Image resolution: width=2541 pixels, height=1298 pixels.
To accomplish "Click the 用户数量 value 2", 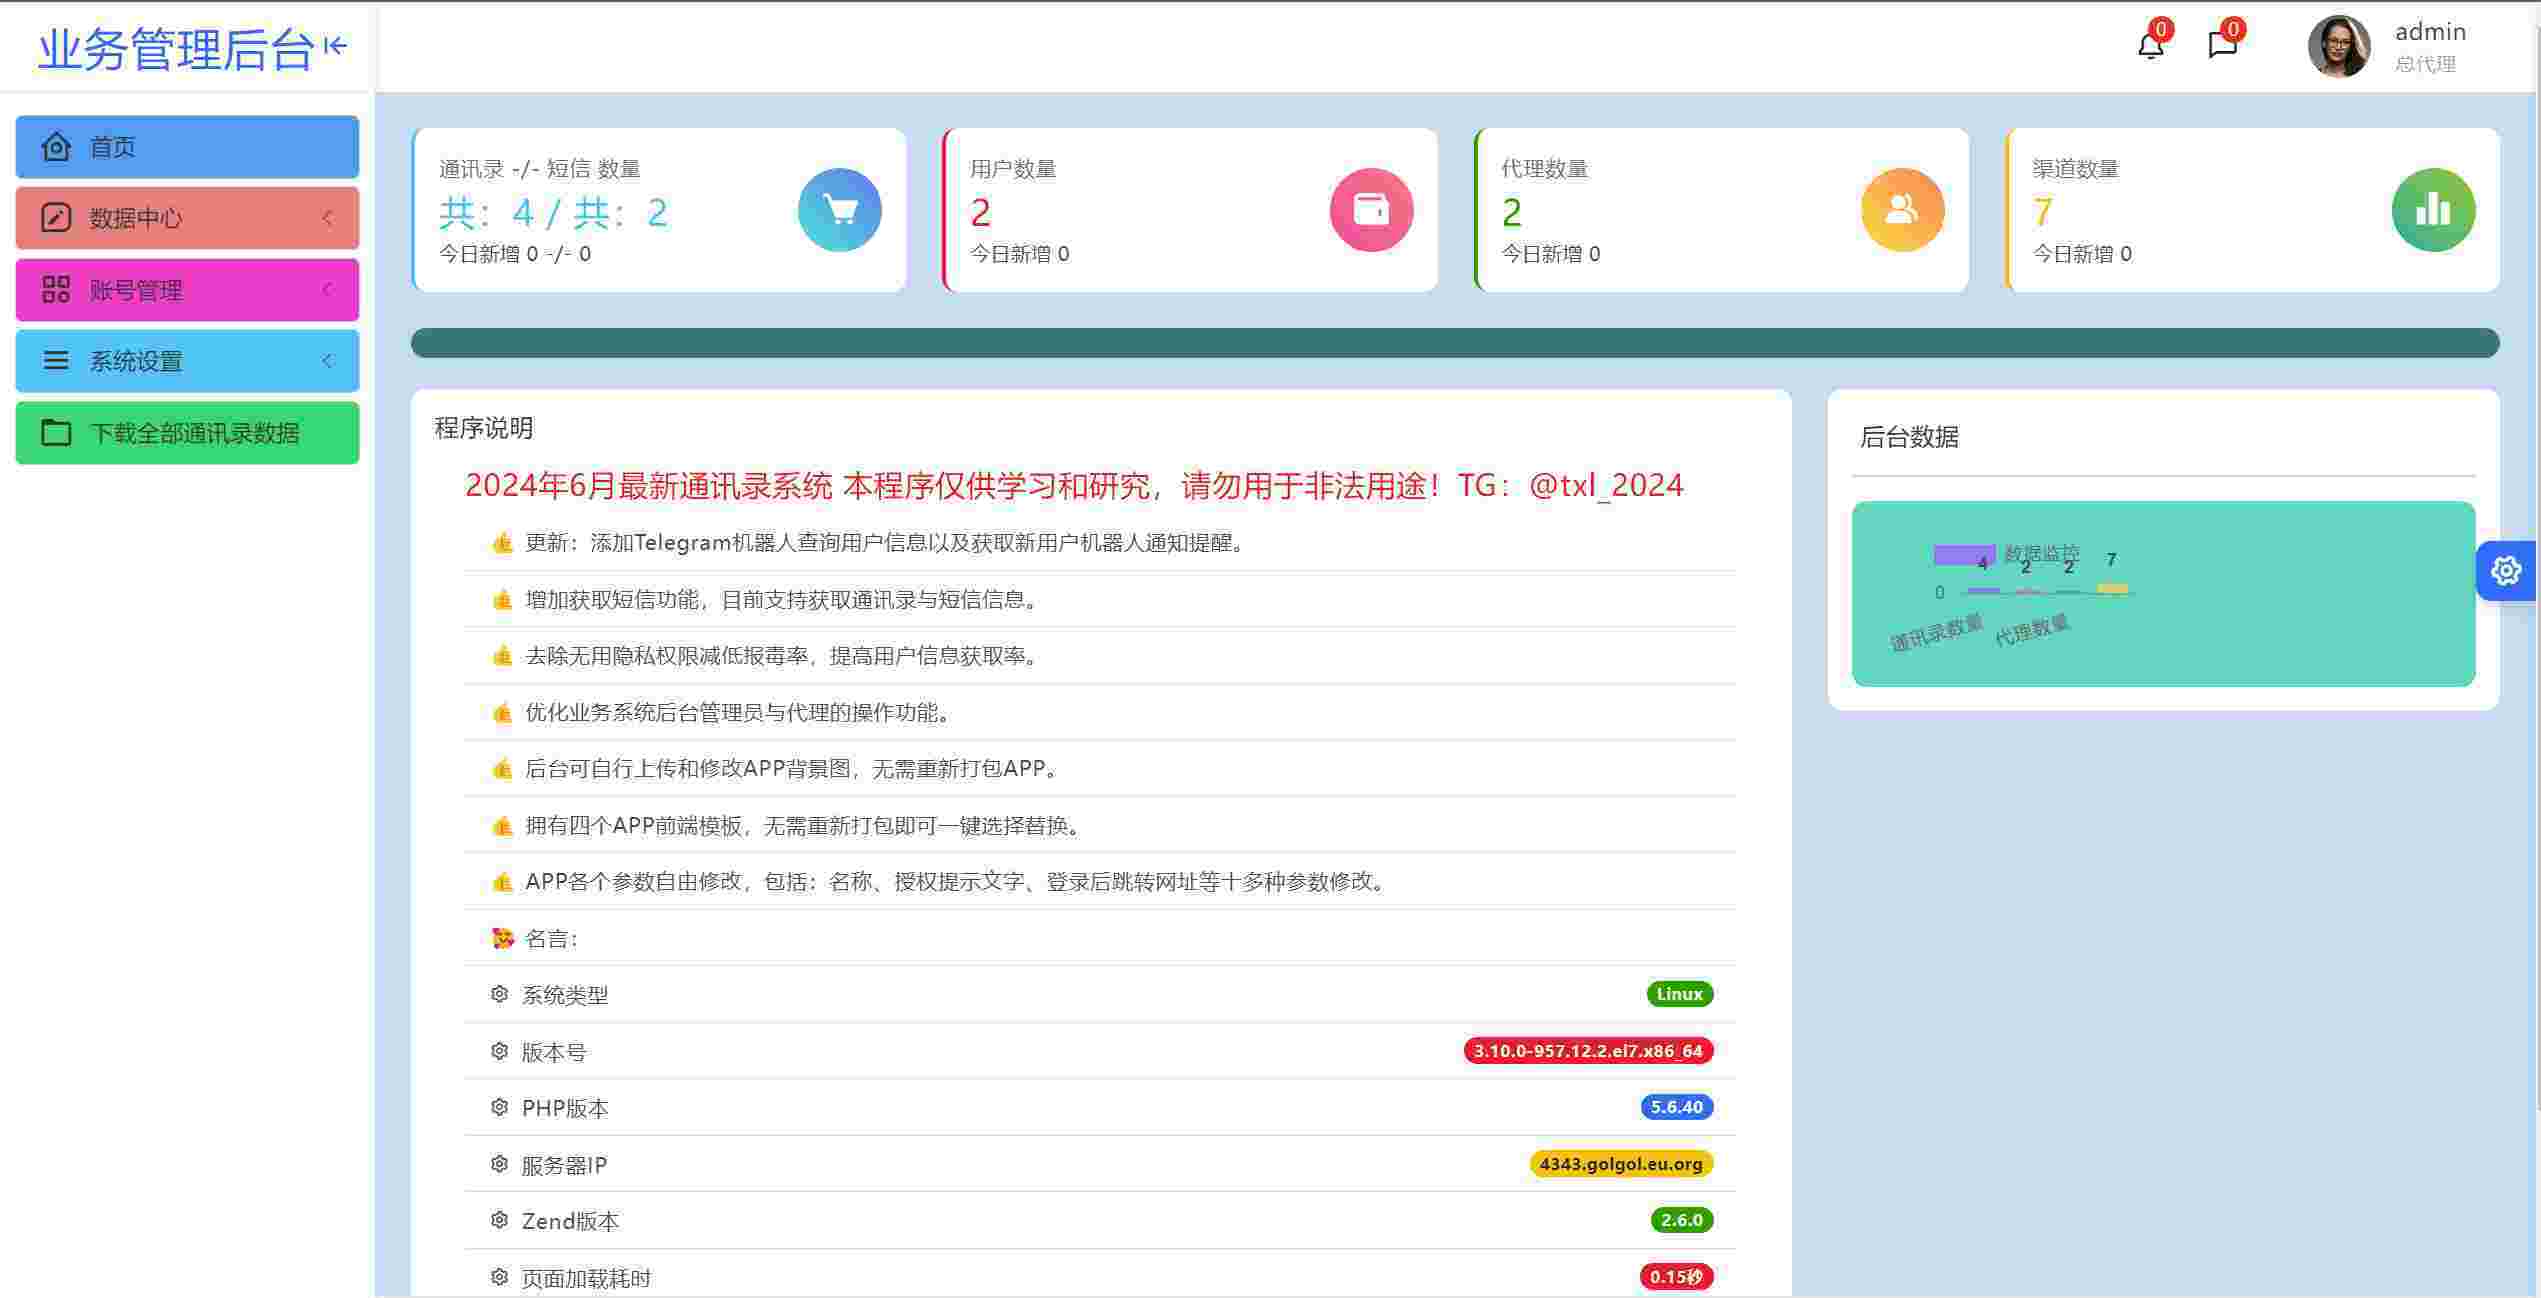I will click(x=980, y=213).
